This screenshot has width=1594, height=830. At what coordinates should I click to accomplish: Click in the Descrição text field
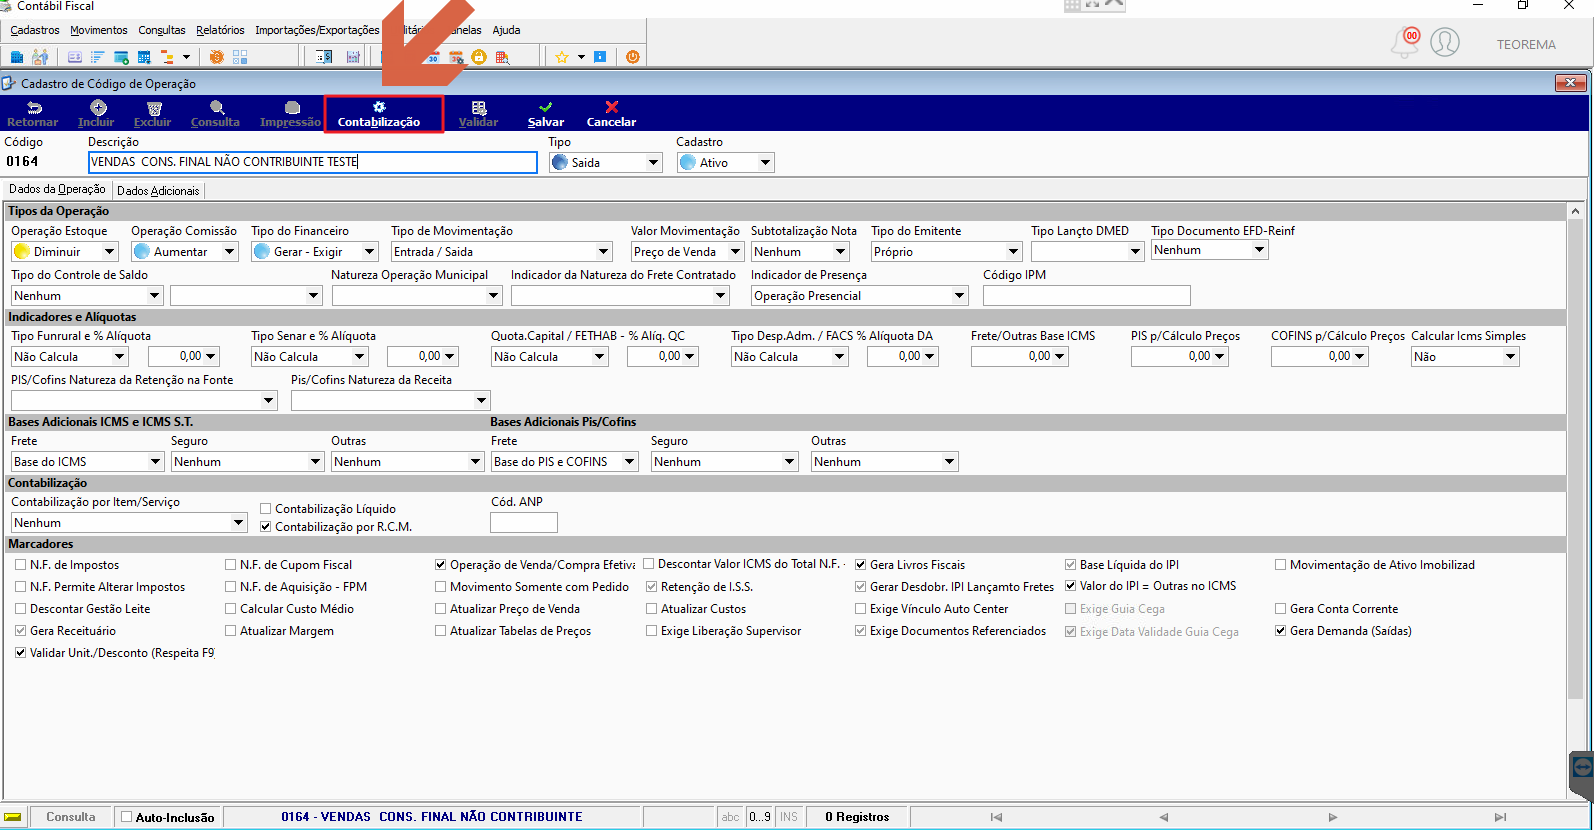click(x=313, y=162)
